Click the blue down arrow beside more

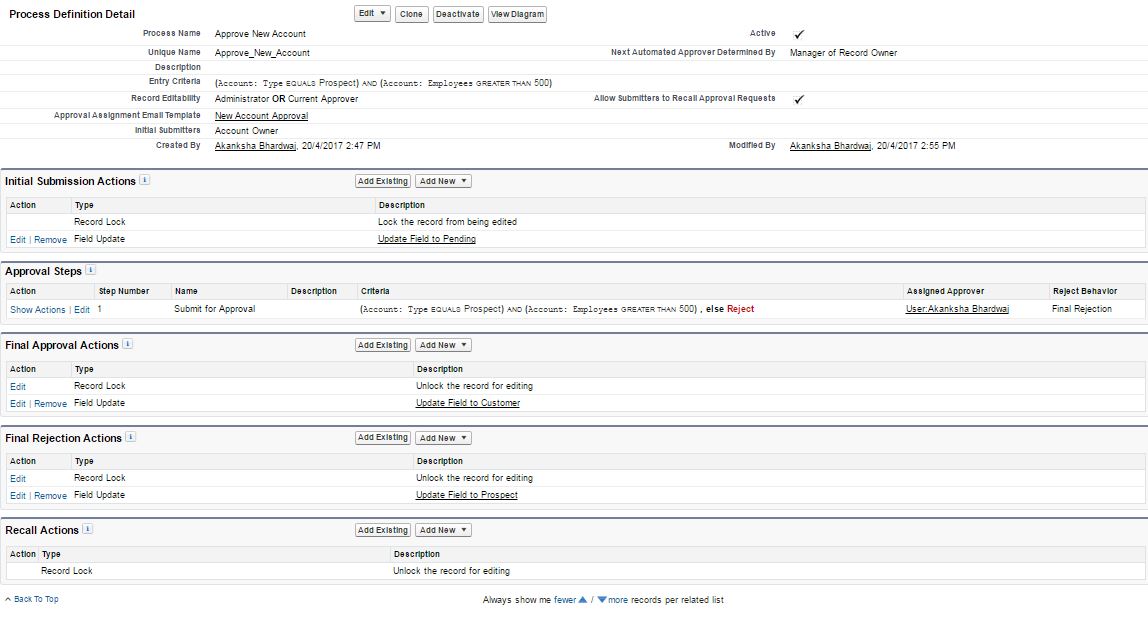pyautogui.click(x=601, y=599)
